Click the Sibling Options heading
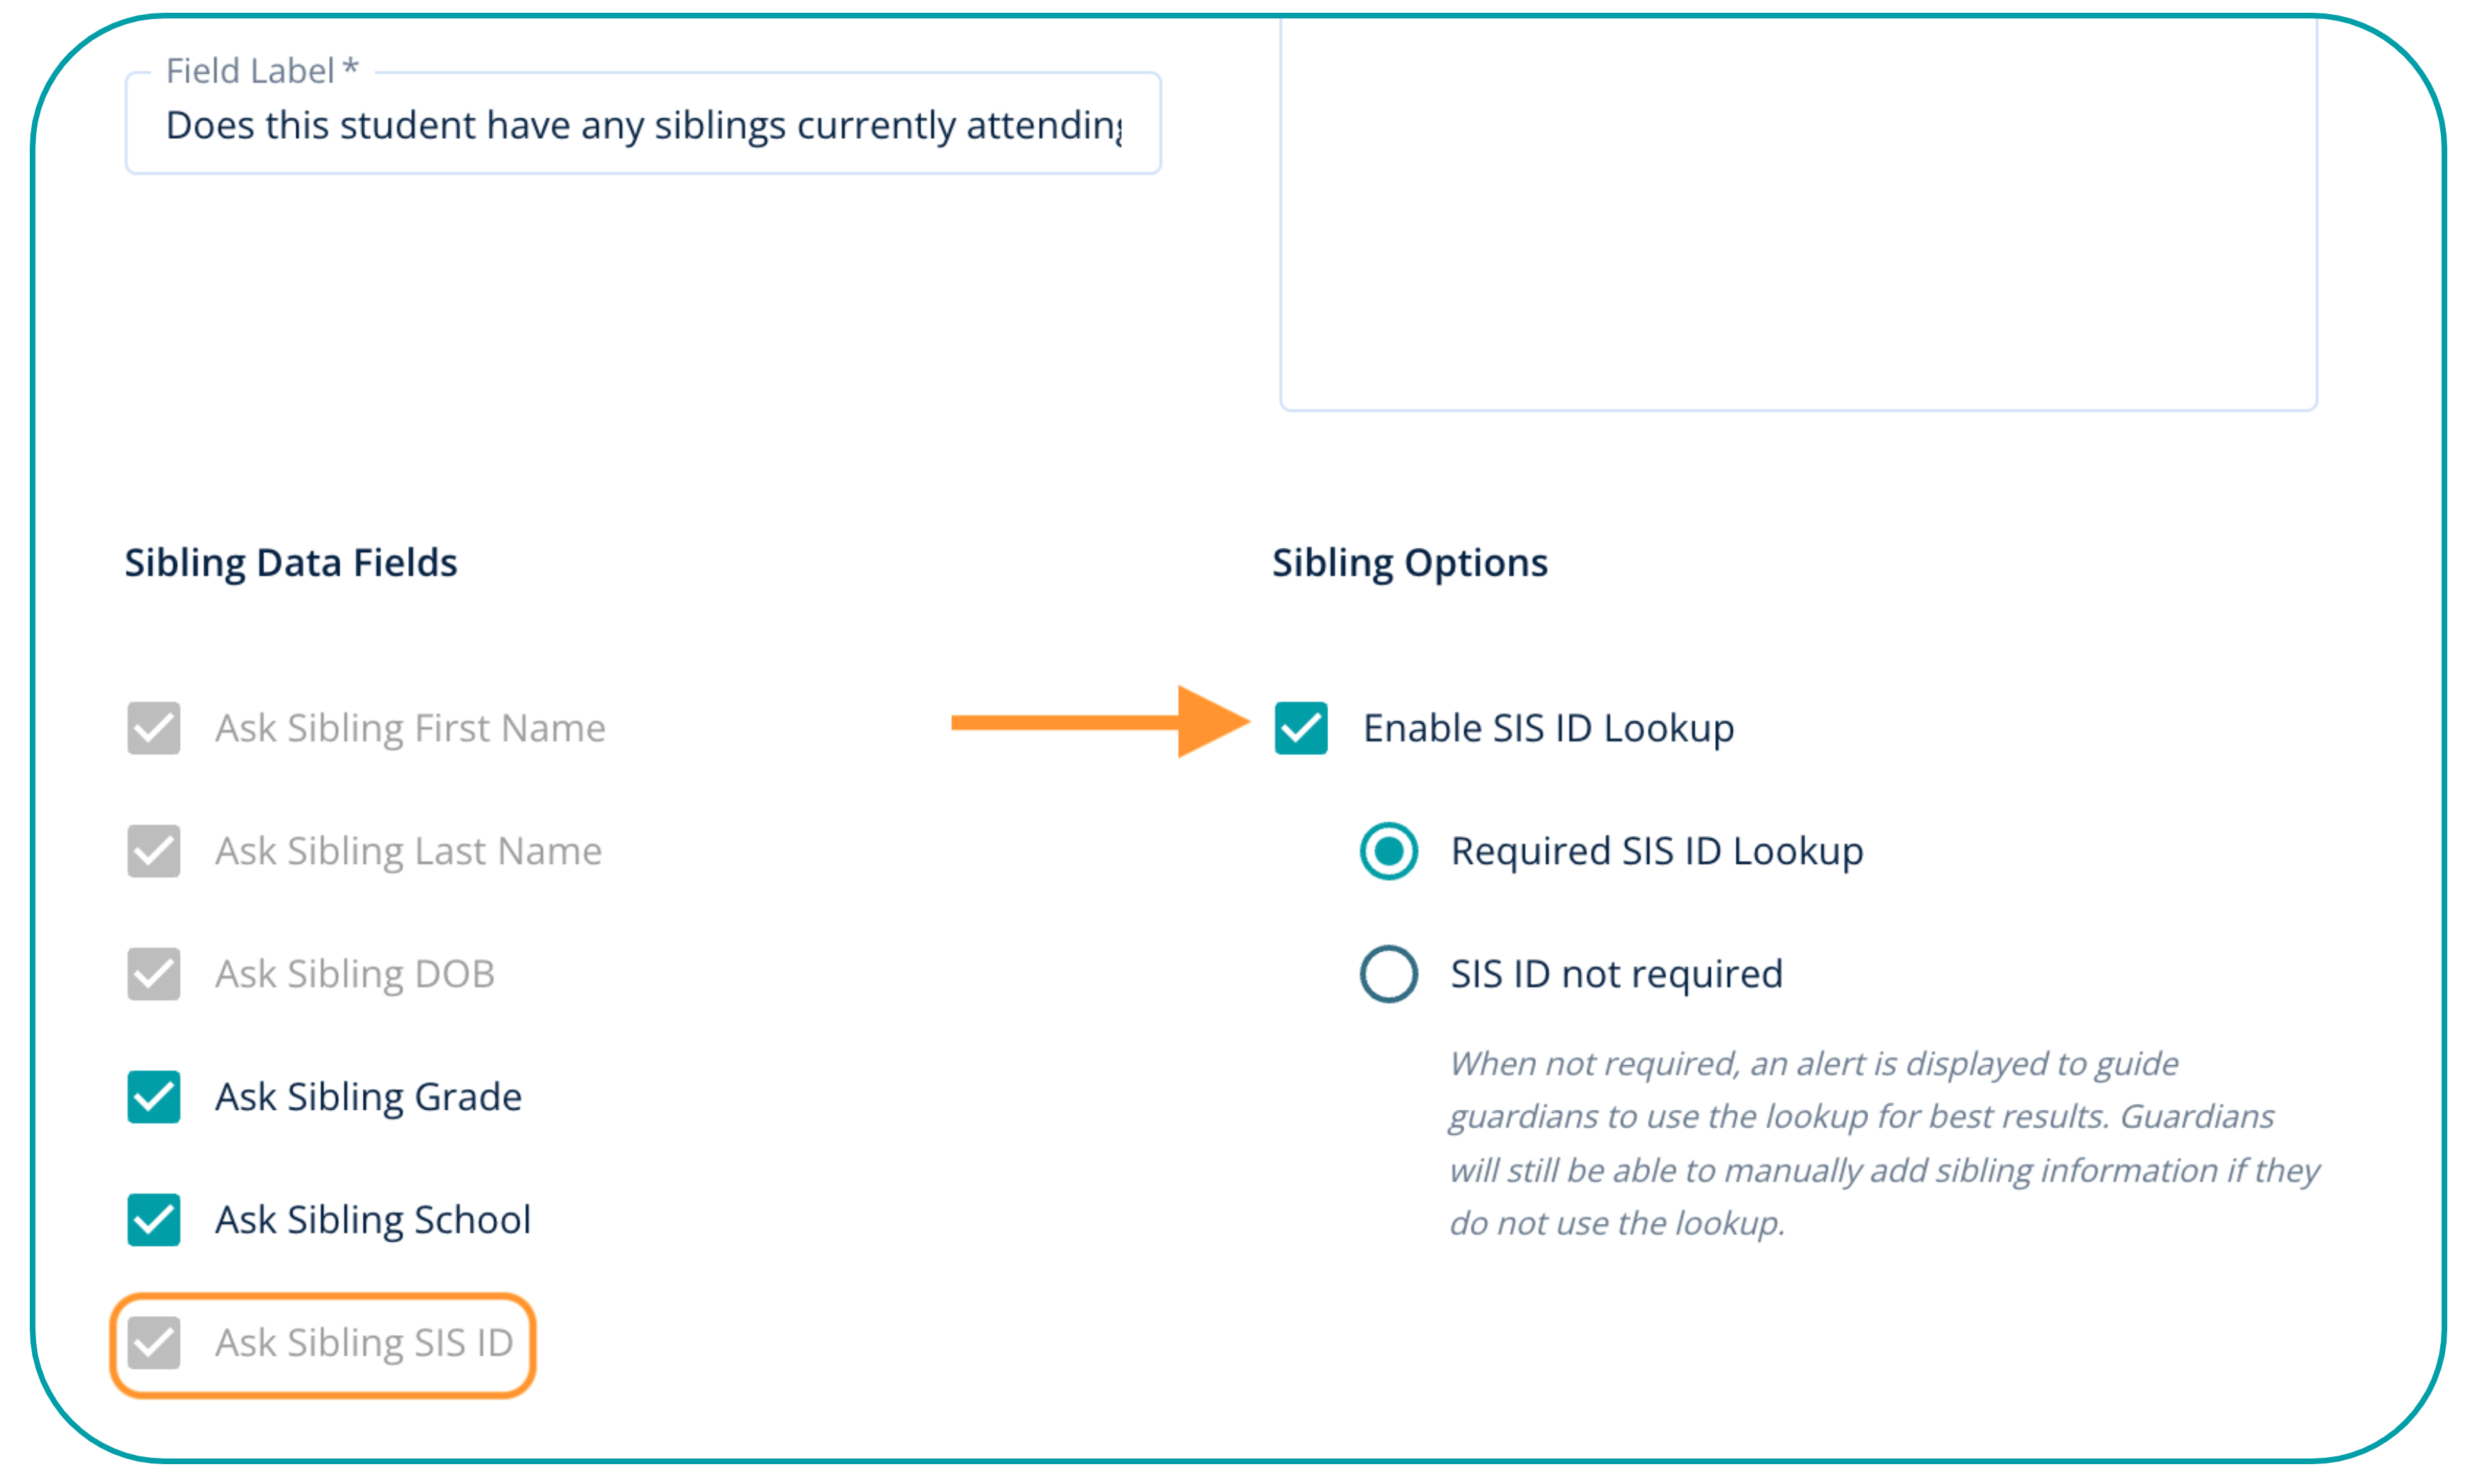2482x1484 pixels. pyautogui.click(x=1409, y=563)
